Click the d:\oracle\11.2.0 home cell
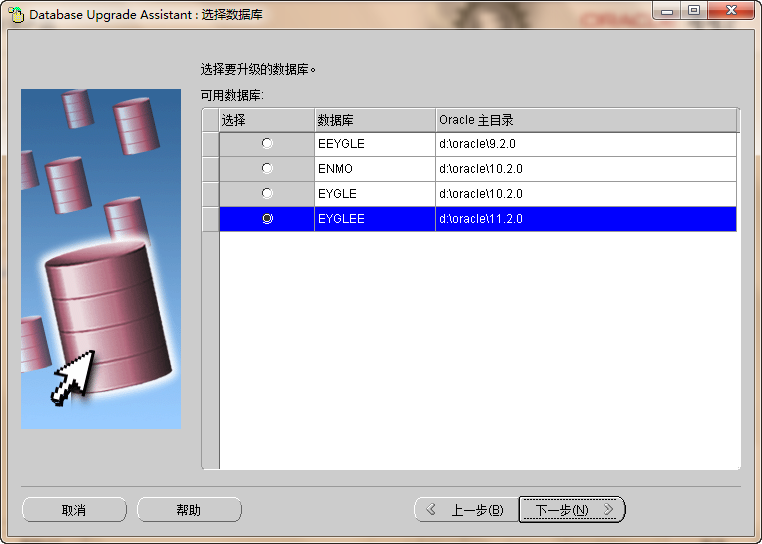The image size is (762, 544). [586, 219]
